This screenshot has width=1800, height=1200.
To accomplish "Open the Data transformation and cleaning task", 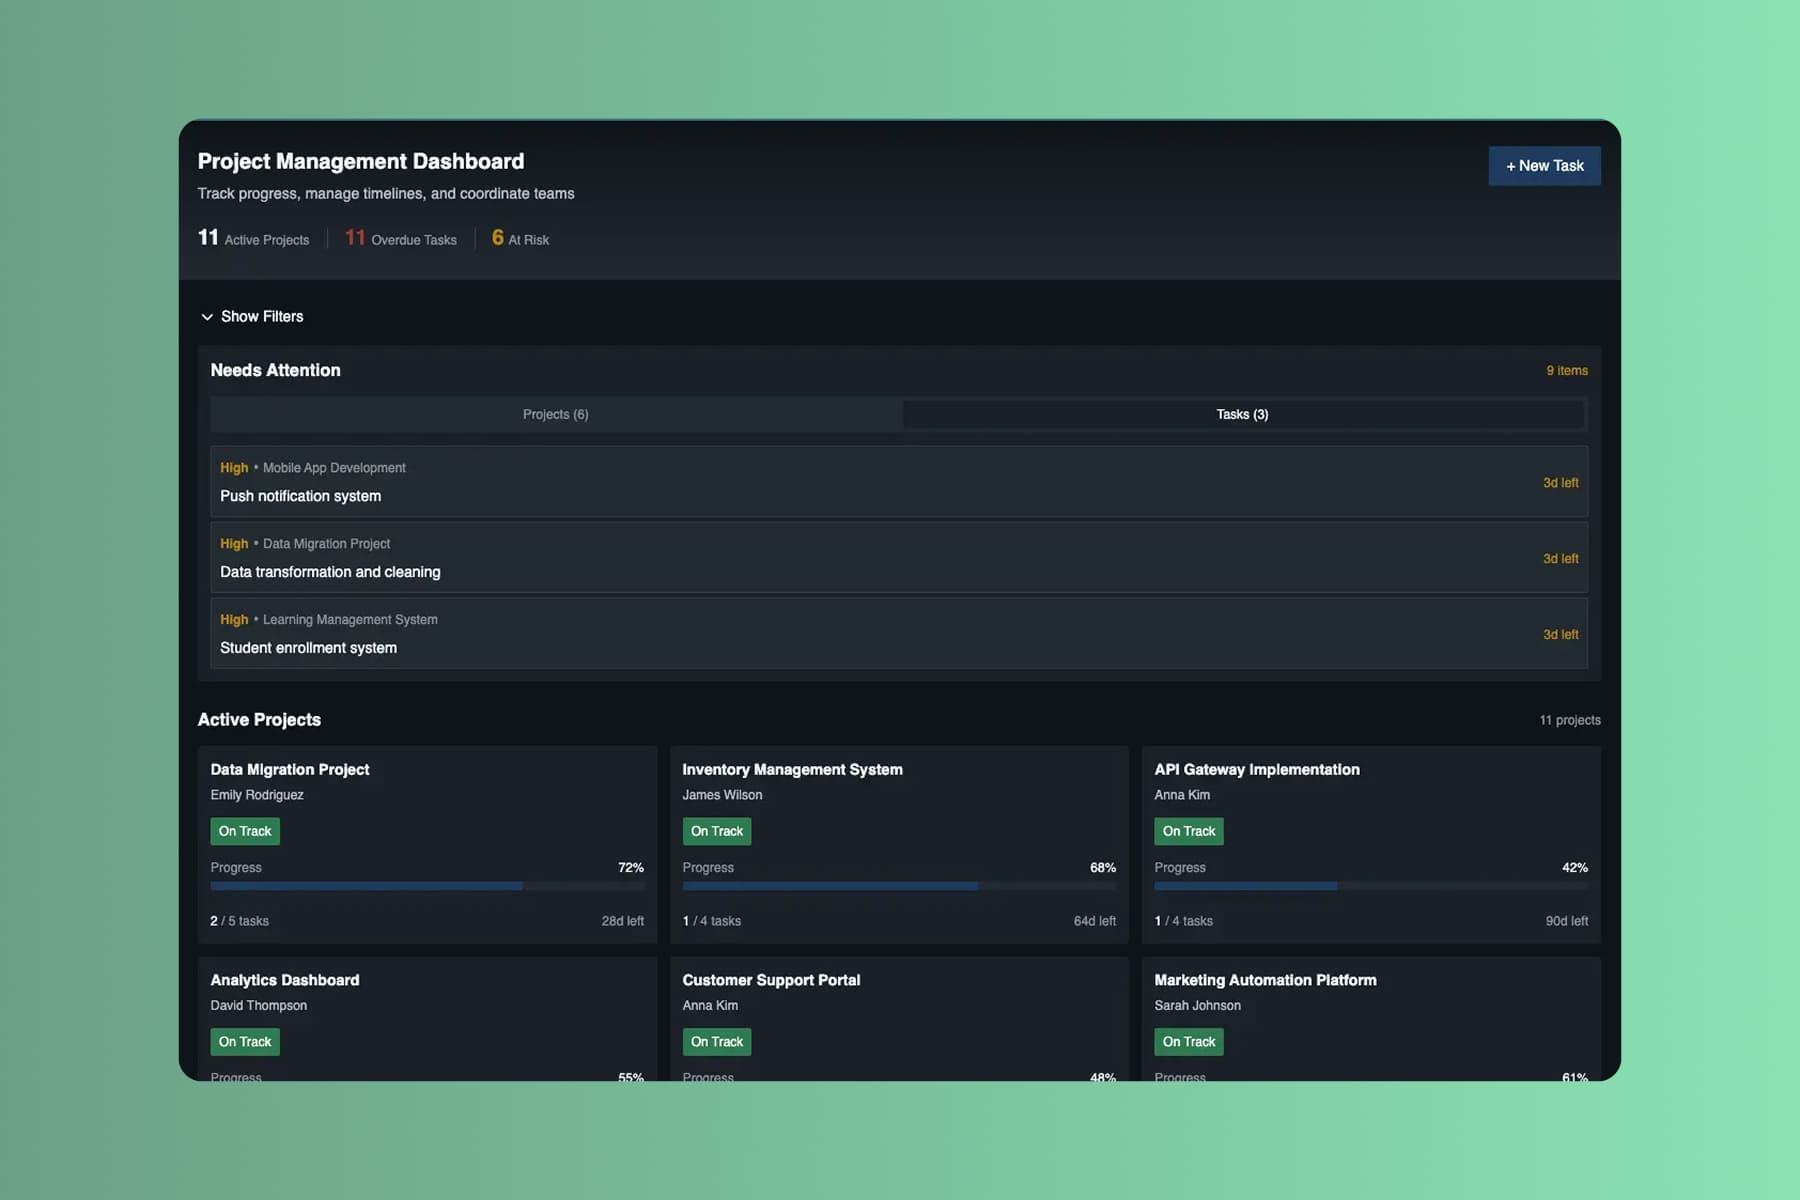I will (899, 558).
